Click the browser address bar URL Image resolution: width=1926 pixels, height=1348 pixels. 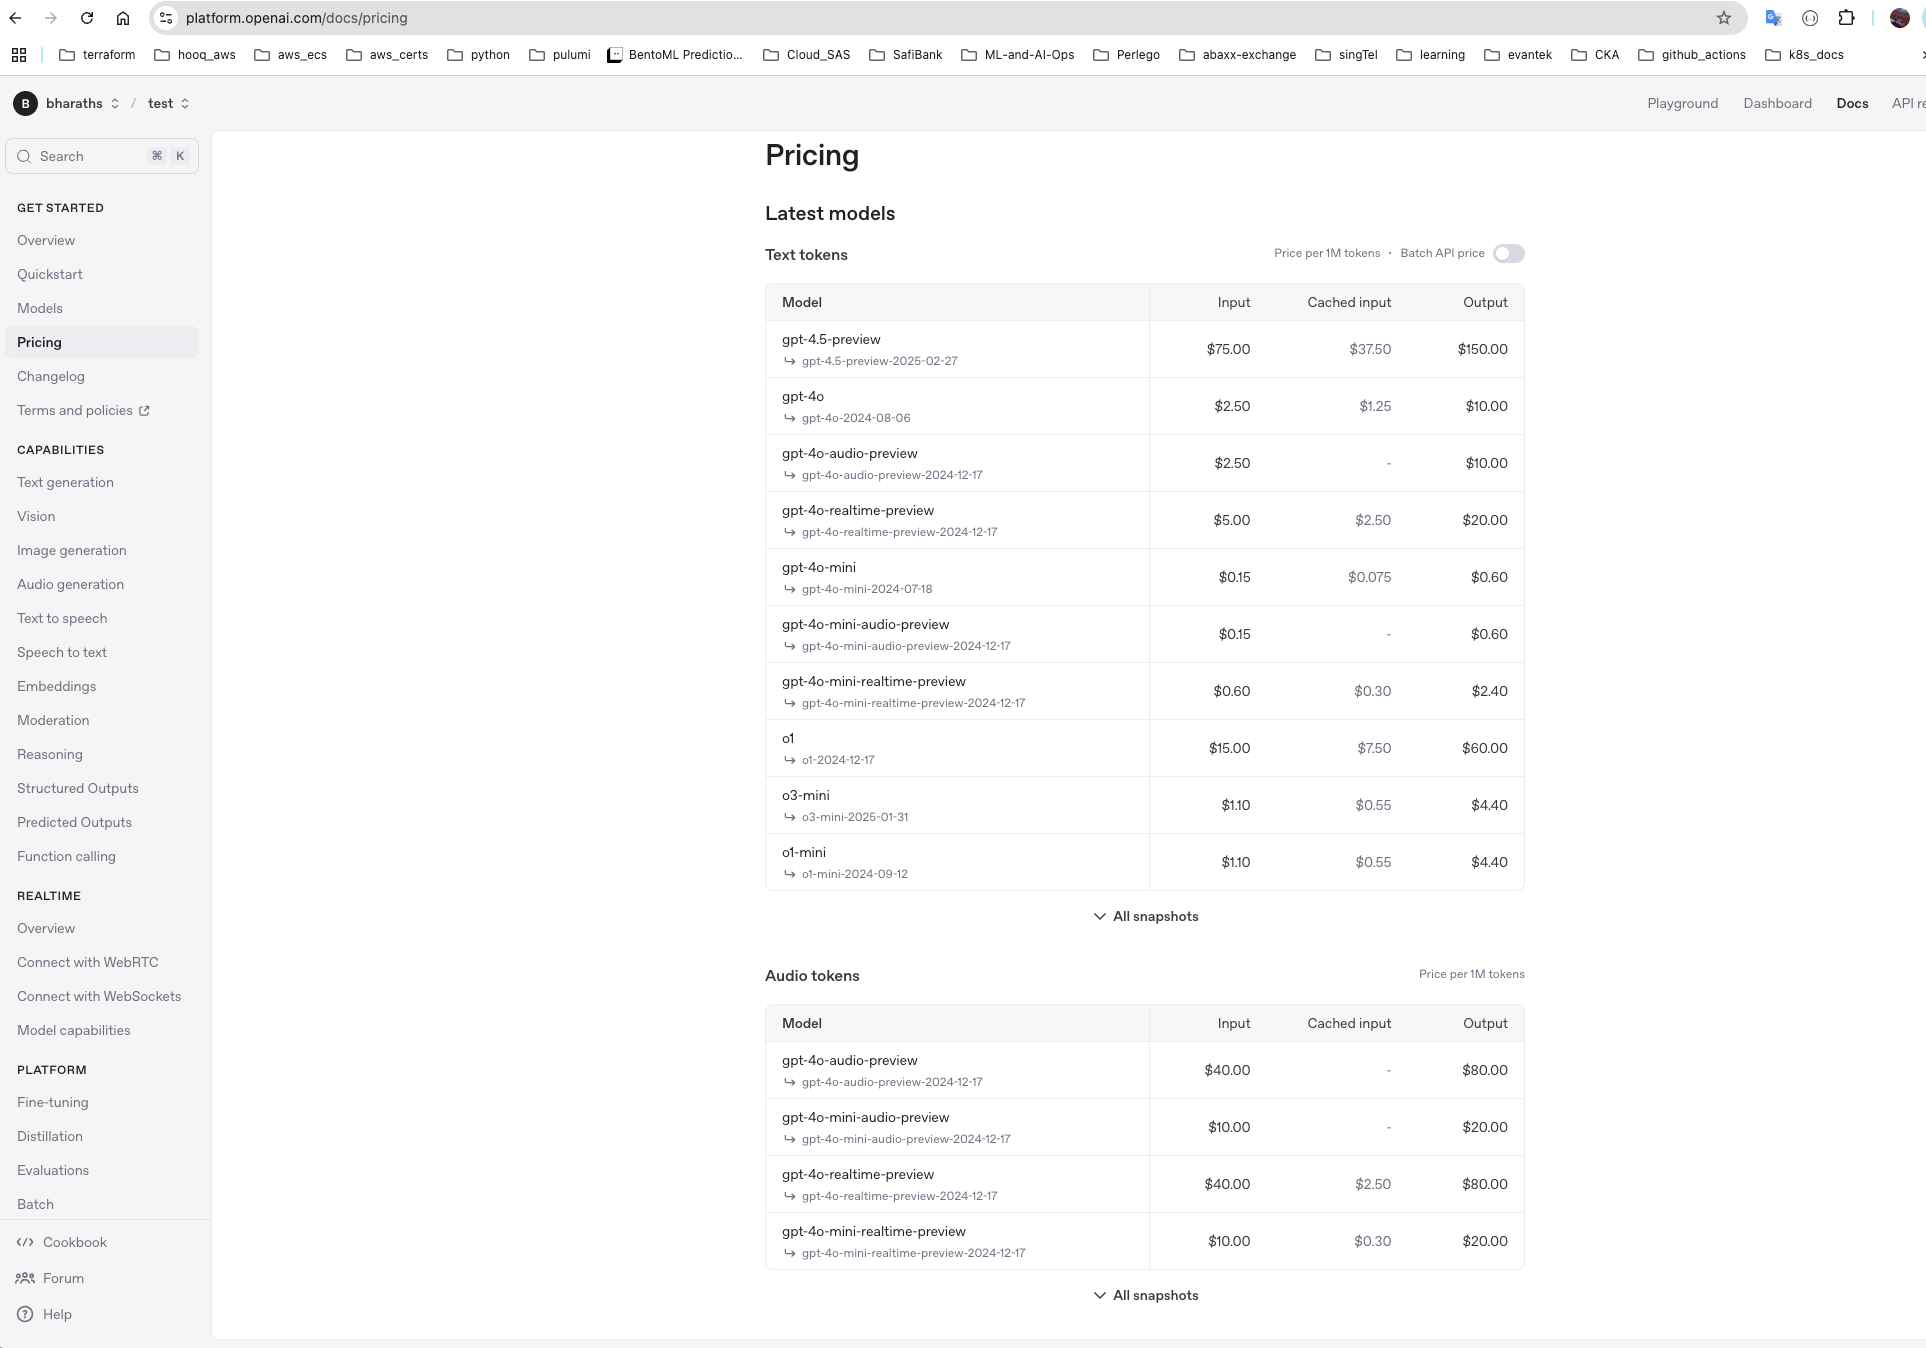[296, 18]
